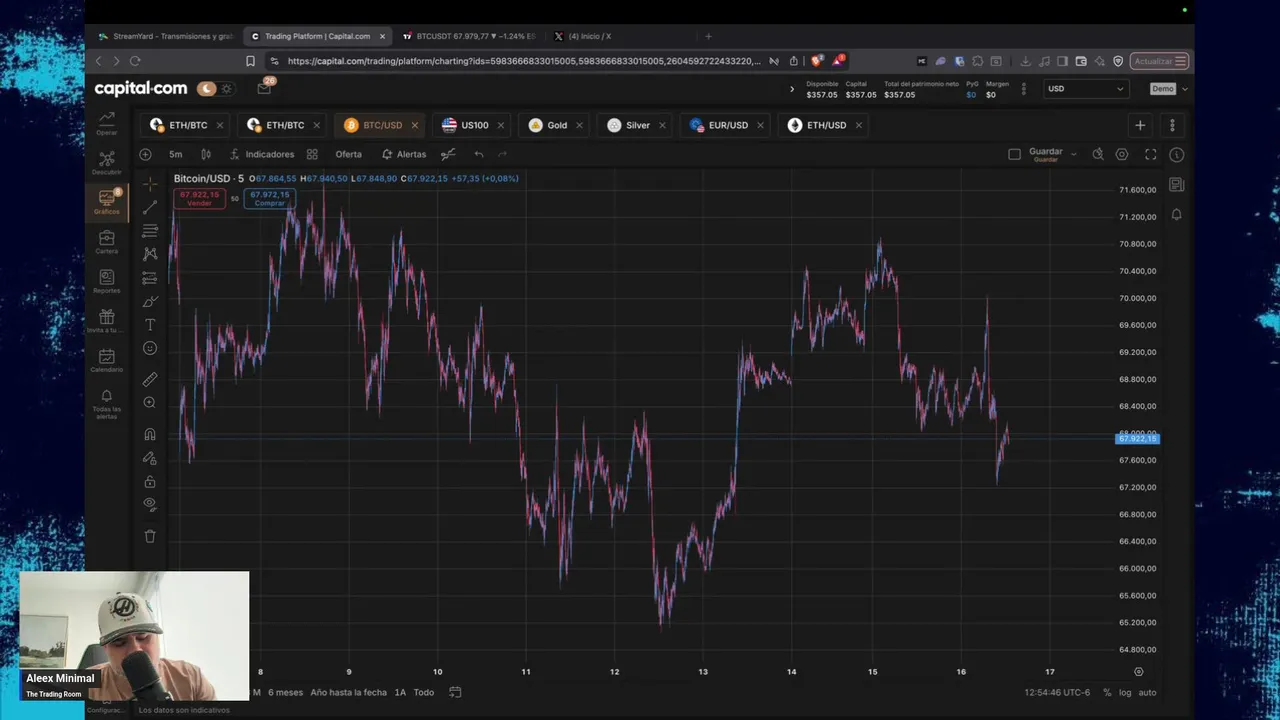Toggle the auto scale option
The image size is (1280, 720).
pyautogui.click(x=1147, y=692)
